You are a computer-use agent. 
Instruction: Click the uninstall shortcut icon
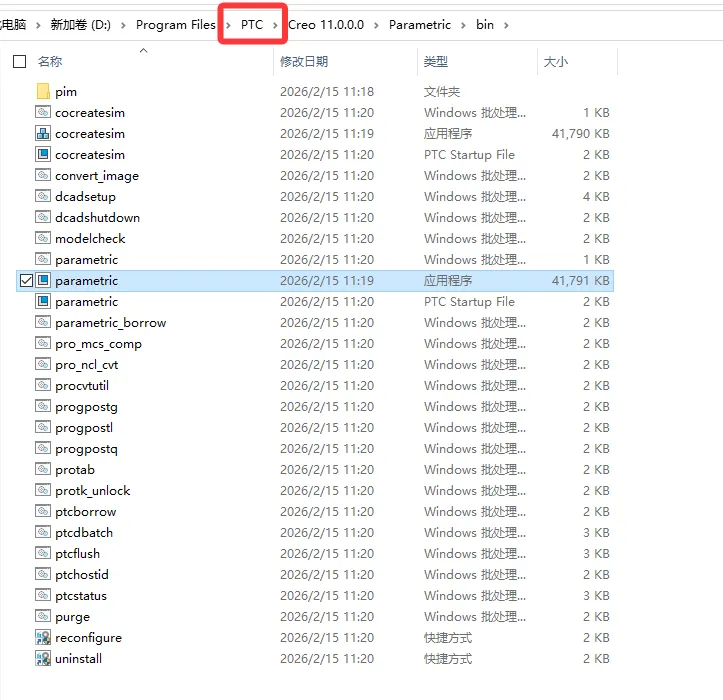point(43,658)
